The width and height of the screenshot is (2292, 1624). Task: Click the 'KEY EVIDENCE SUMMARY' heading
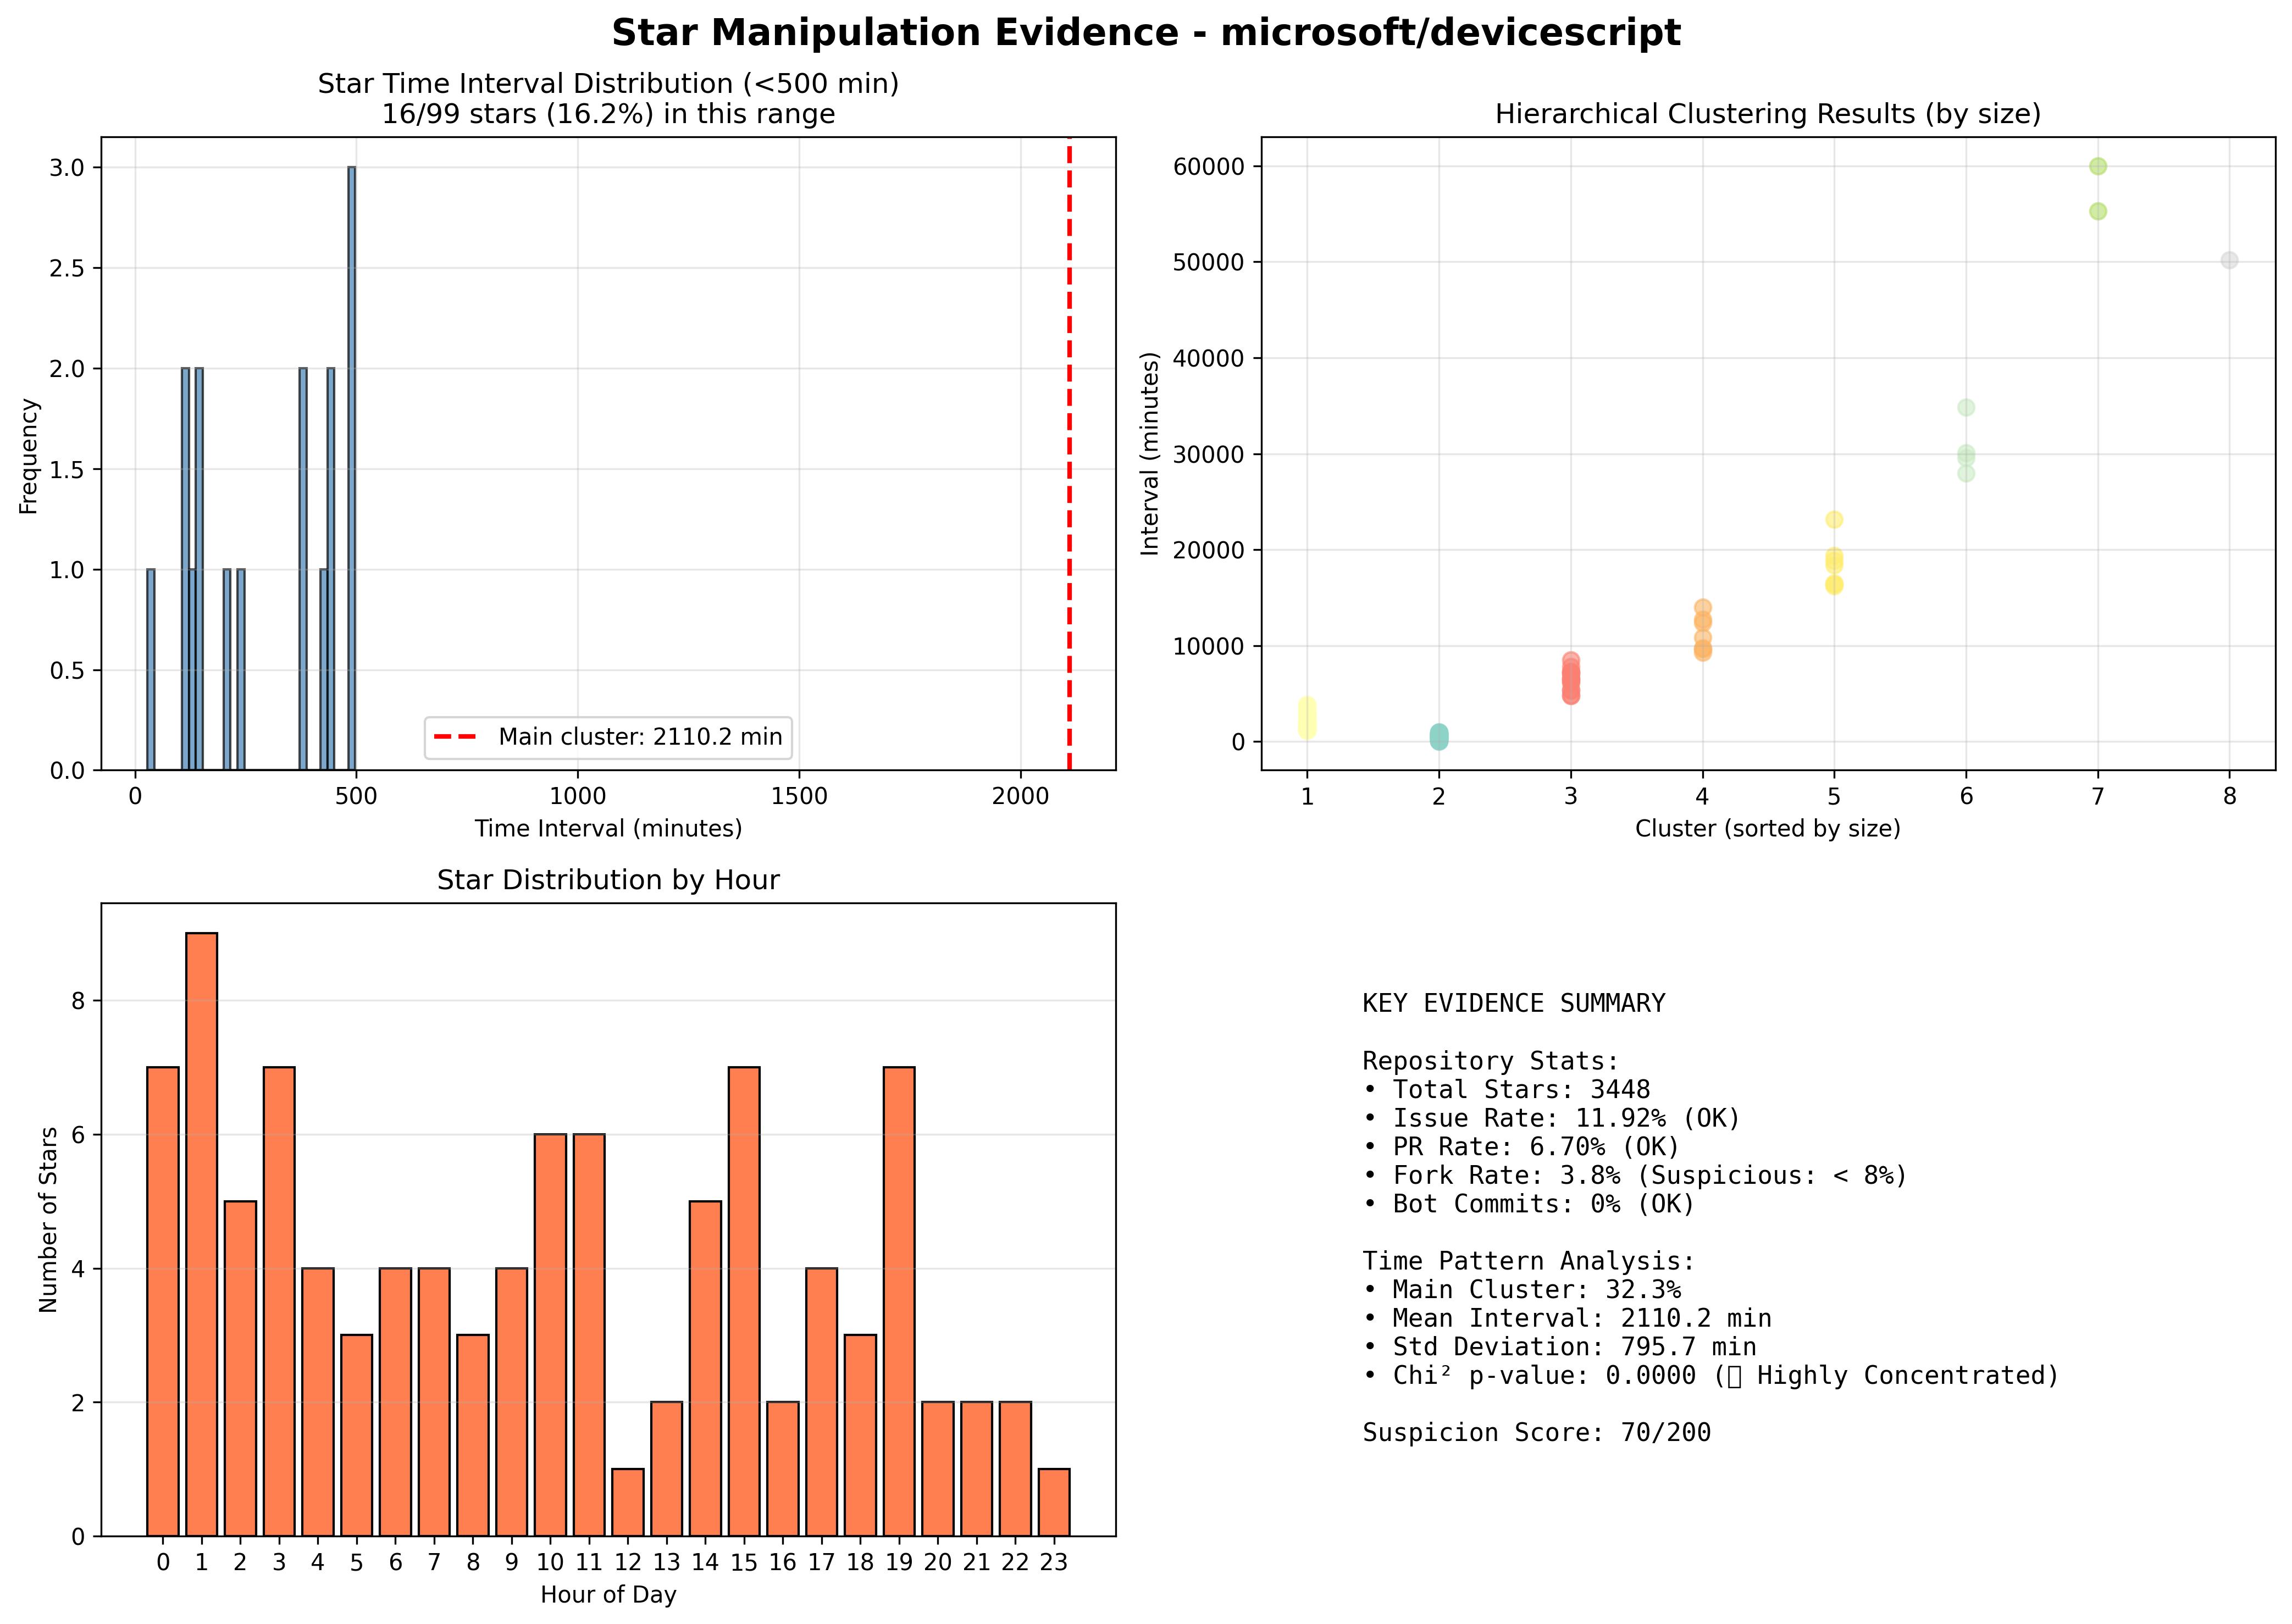pos(1514,1003)
